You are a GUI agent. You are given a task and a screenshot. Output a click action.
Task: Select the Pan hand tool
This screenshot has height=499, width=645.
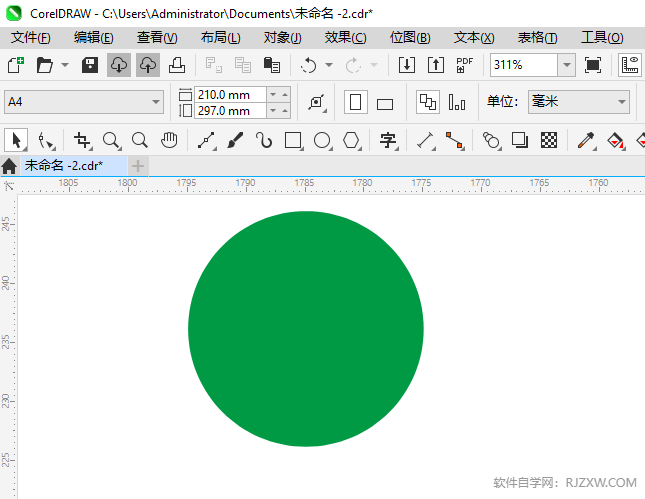click(x=169, y=140)
